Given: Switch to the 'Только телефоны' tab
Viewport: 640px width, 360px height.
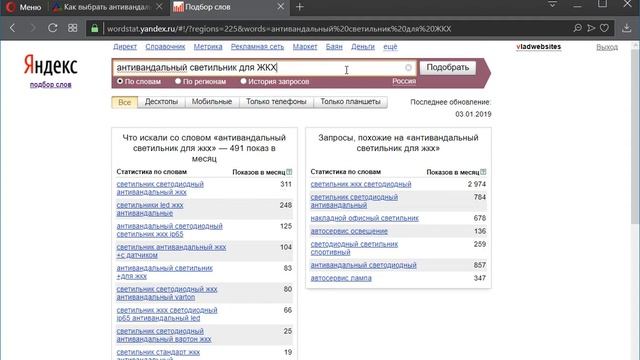Looking at the screenshot, I should [276, 102].
